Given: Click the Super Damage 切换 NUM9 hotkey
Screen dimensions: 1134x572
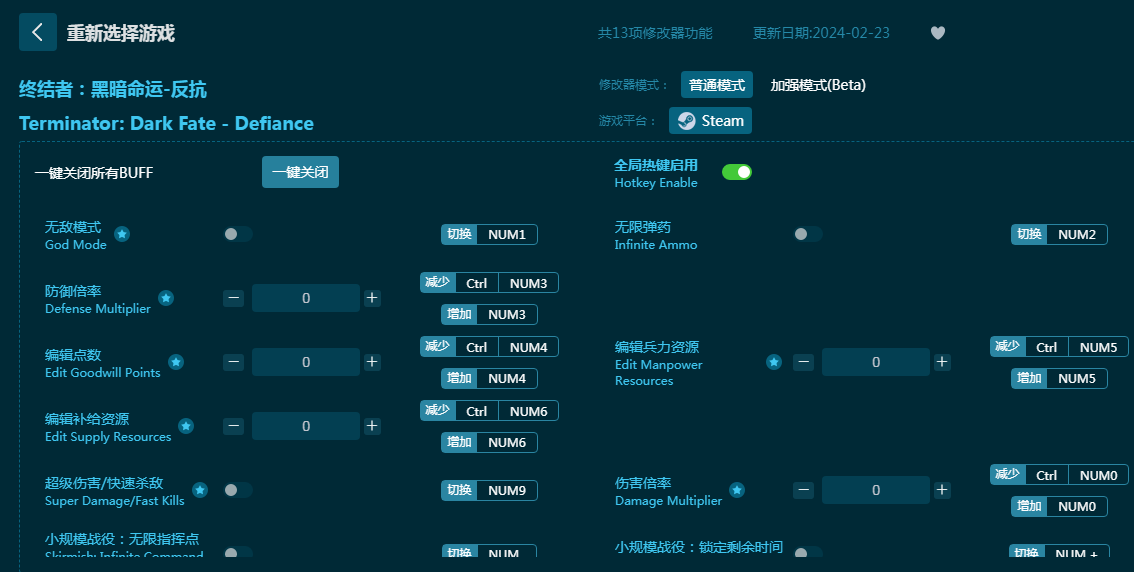Looking at the screenshot, I should point(490,490).
